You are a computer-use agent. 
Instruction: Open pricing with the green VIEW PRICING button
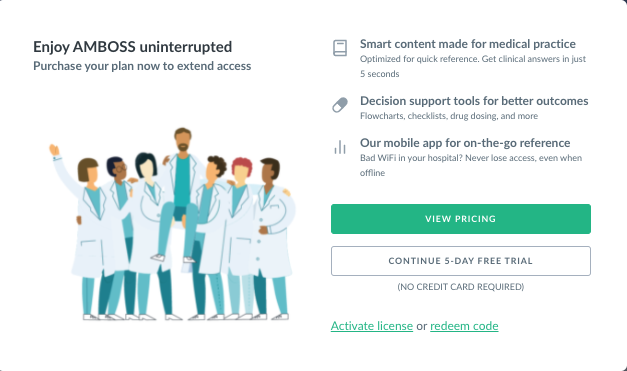pyautogui.click(x=461, y=219)
